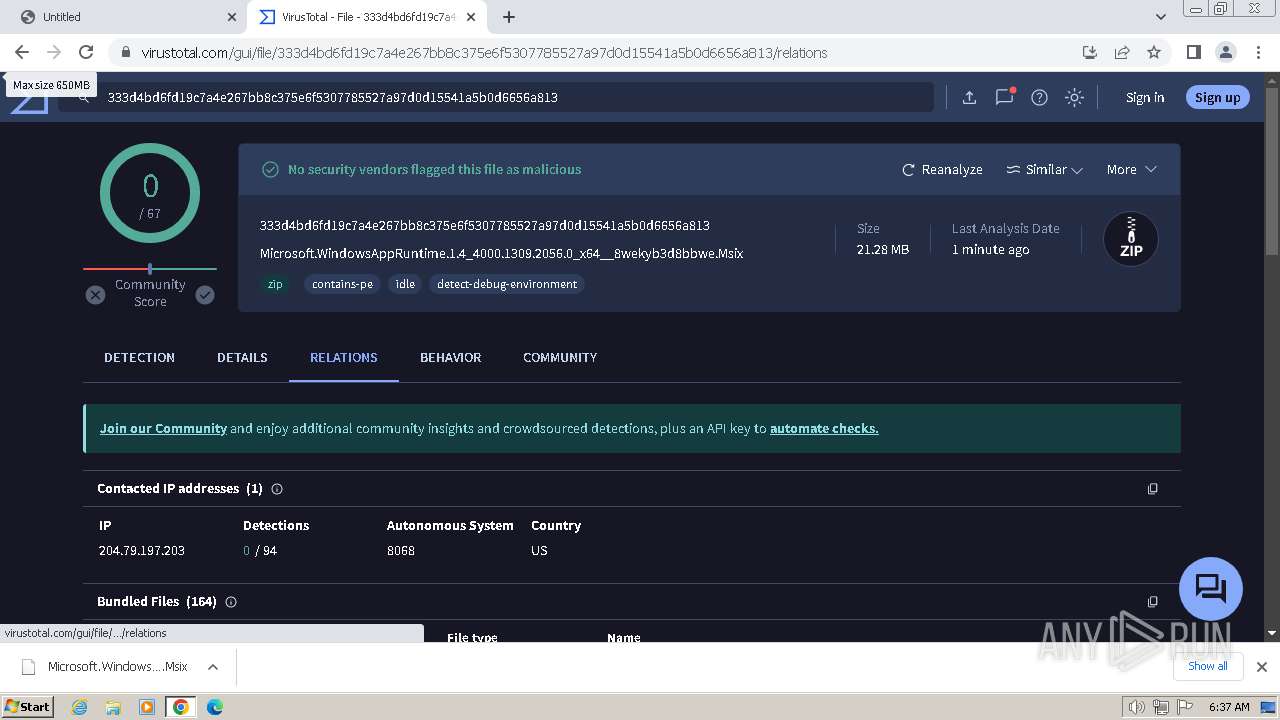Viewport: 1280px width, 720px height.
Task: Click Show all downloads button
Action: (x=1207, y=666)
